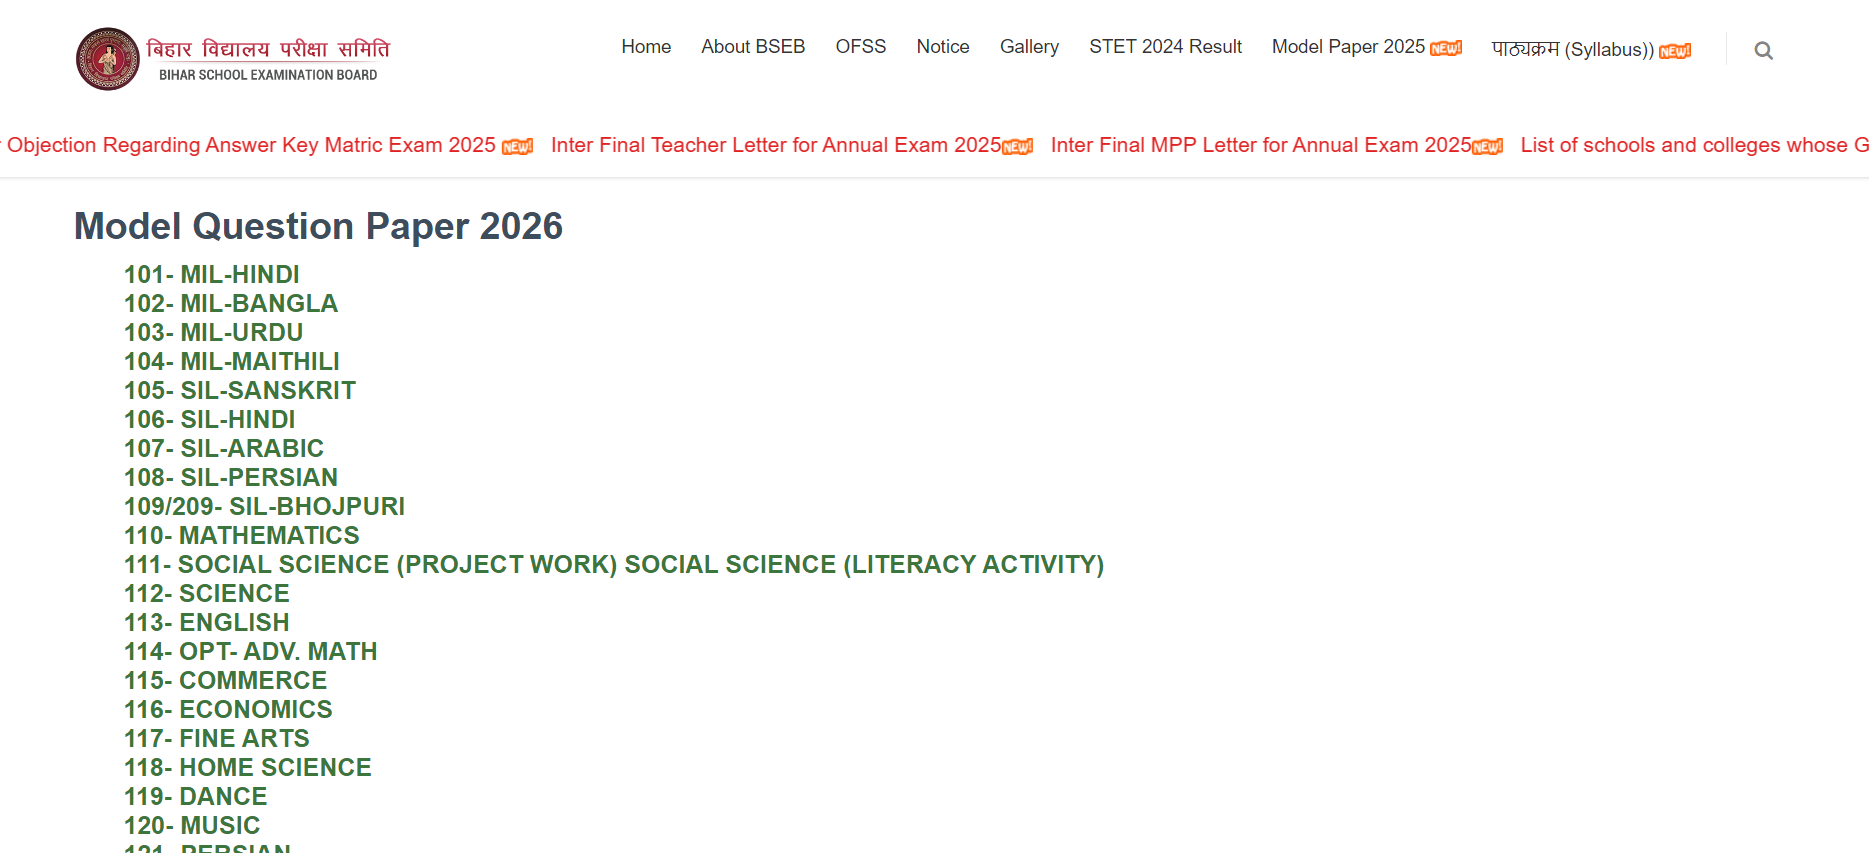
Task: Open the Gallery section
Action: [1029, 46]
